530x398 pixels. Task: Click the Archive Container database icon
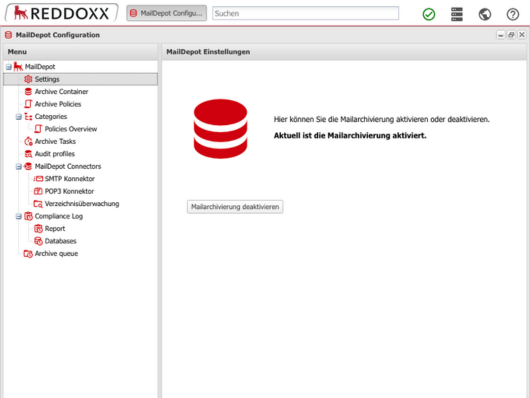(x=28, y=92)
